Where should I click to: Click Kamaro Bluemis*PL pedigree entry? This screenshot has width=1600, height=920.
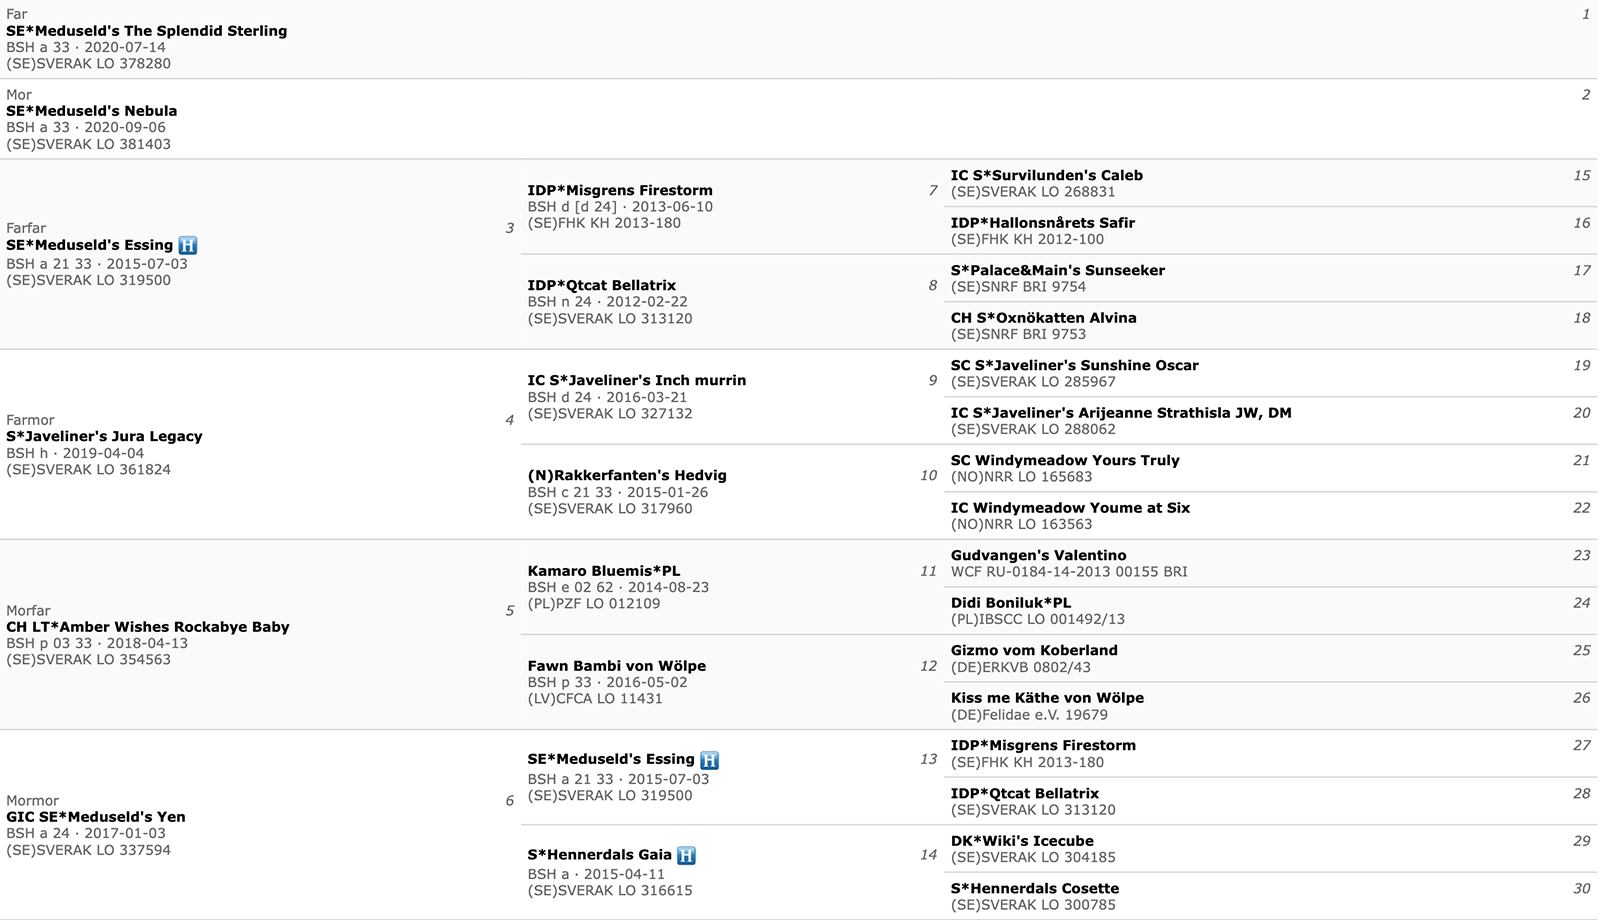[x=604, y=571]
